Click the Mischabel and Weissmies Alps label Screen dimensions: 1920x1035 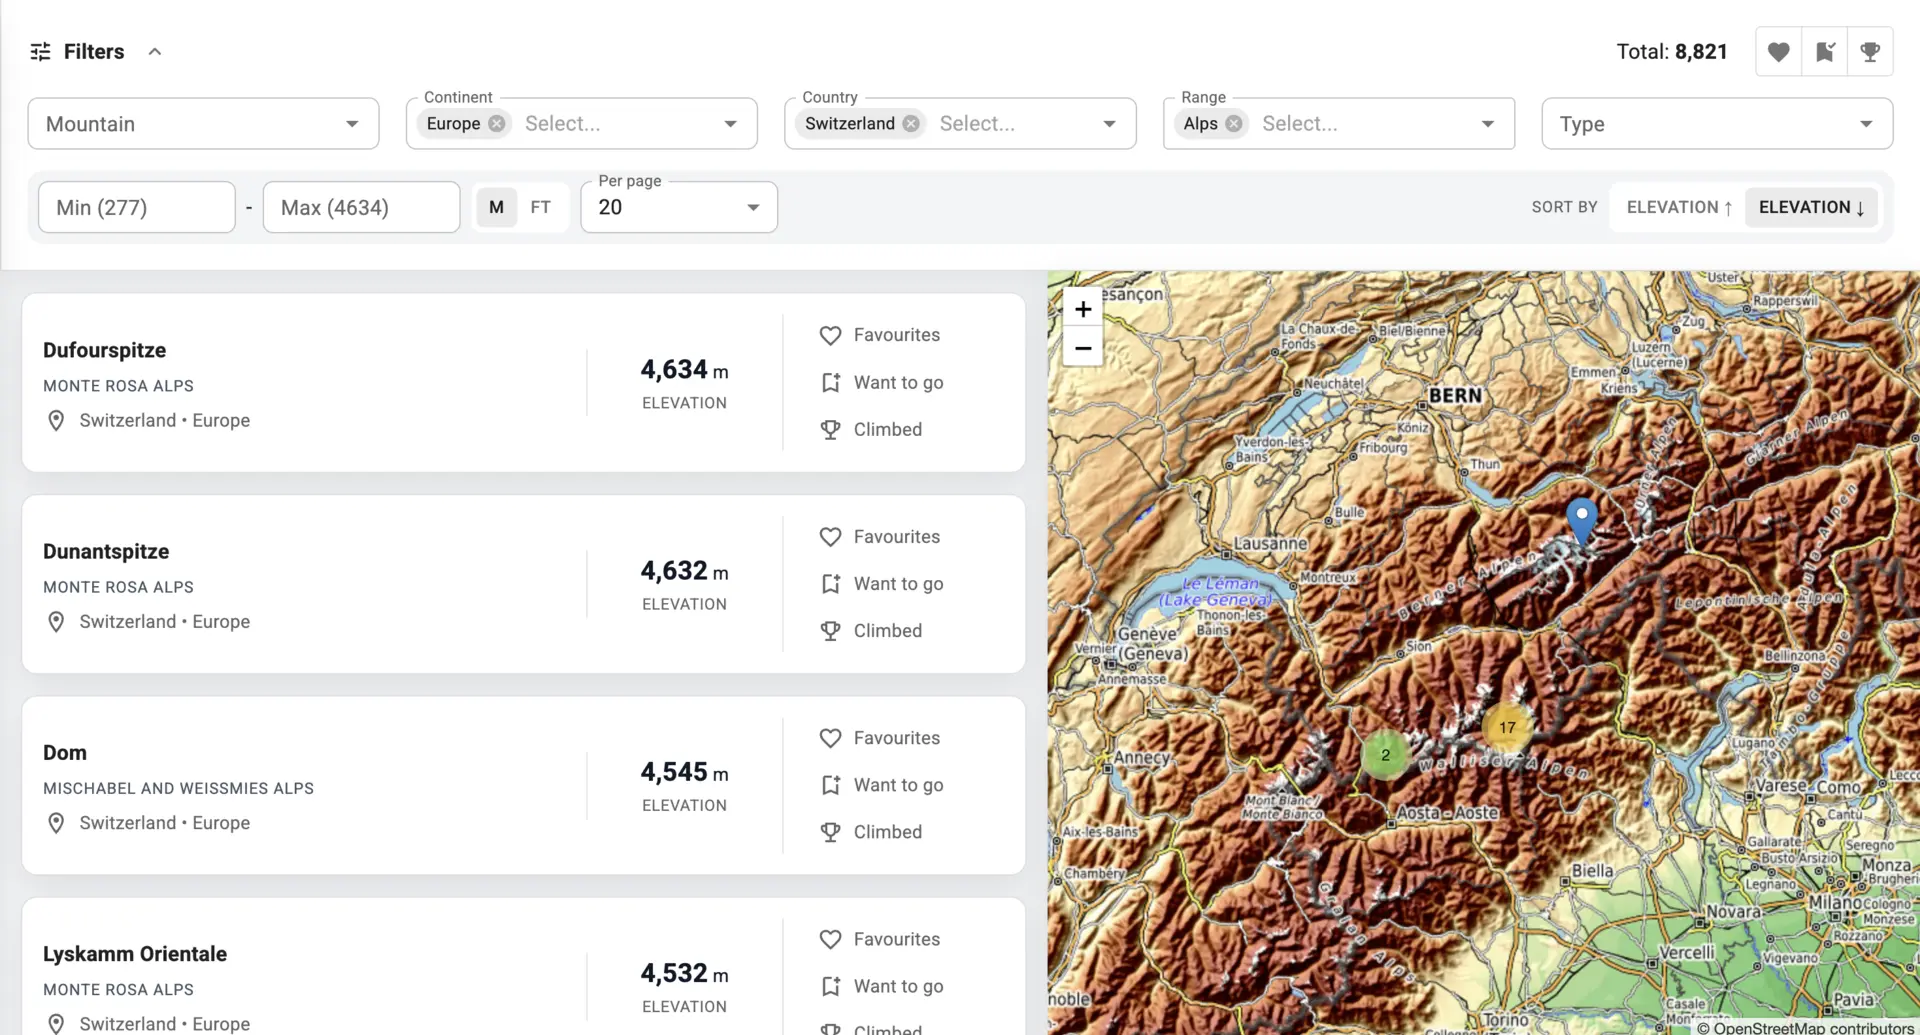click(x=178, y=788)
